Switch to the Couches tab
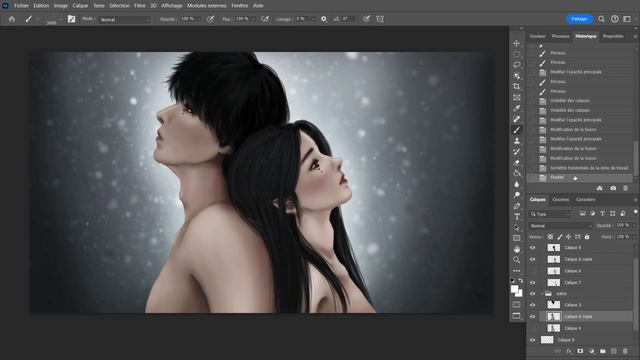 pos(560,200)
